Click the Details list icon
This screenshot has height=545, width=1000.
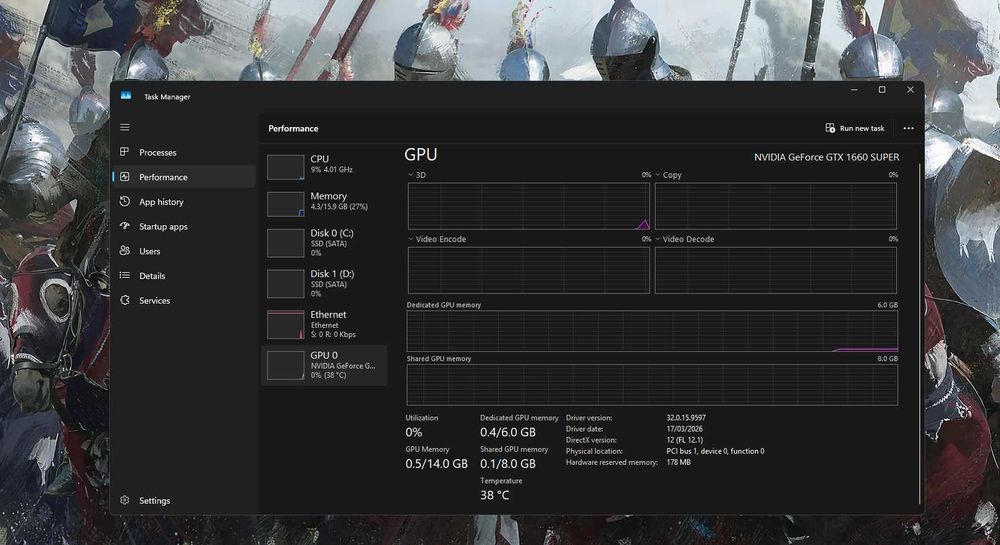pos(124,275)
